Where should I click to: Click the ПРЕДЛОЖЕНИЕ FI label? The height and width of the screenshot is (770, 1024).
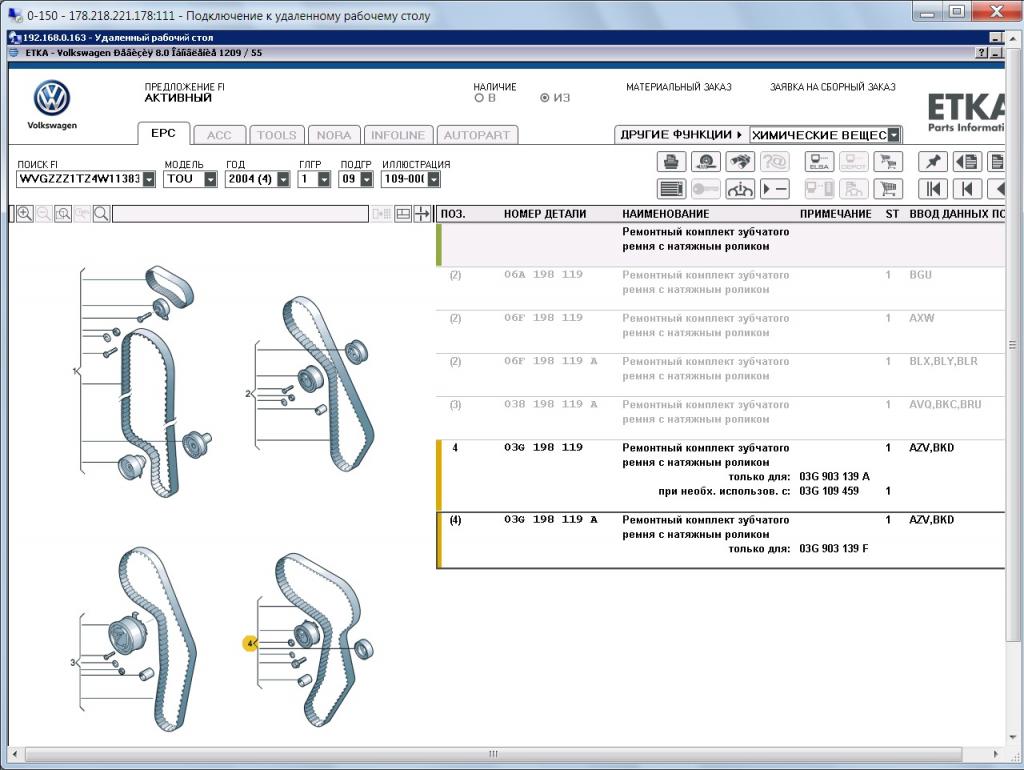click(x=185, y=87)
